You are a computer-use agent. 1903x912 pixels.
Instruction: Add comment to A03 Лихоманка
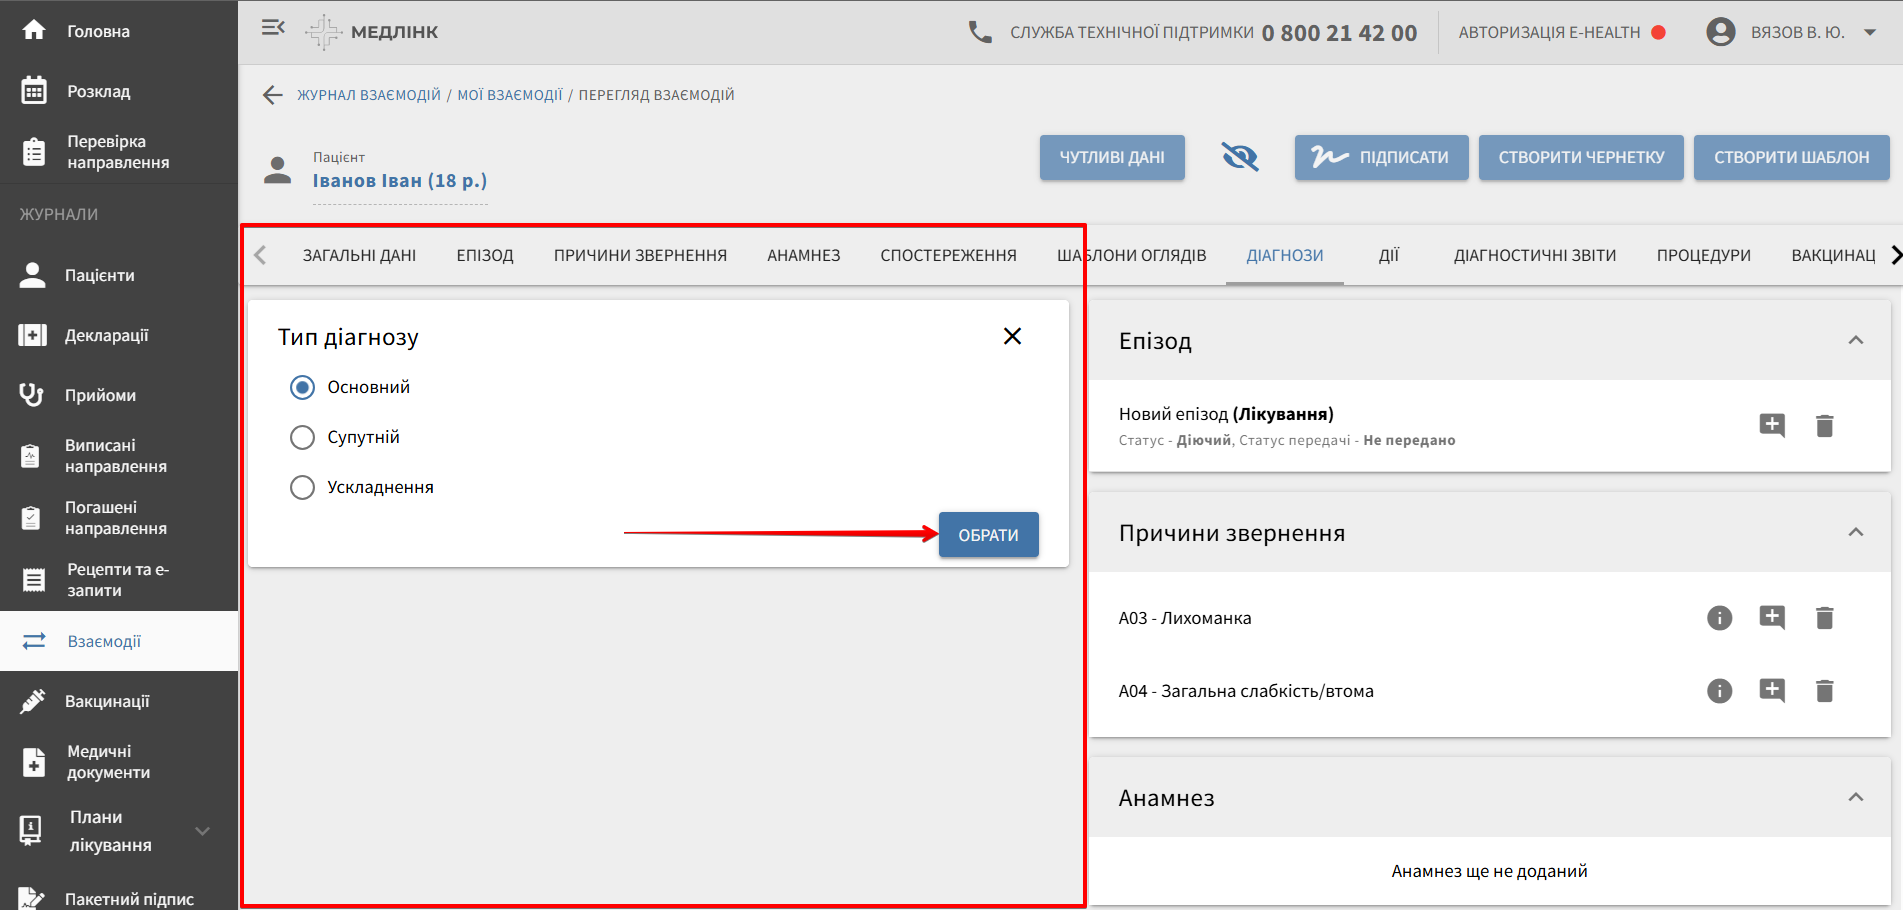(x=1771, y=618)
